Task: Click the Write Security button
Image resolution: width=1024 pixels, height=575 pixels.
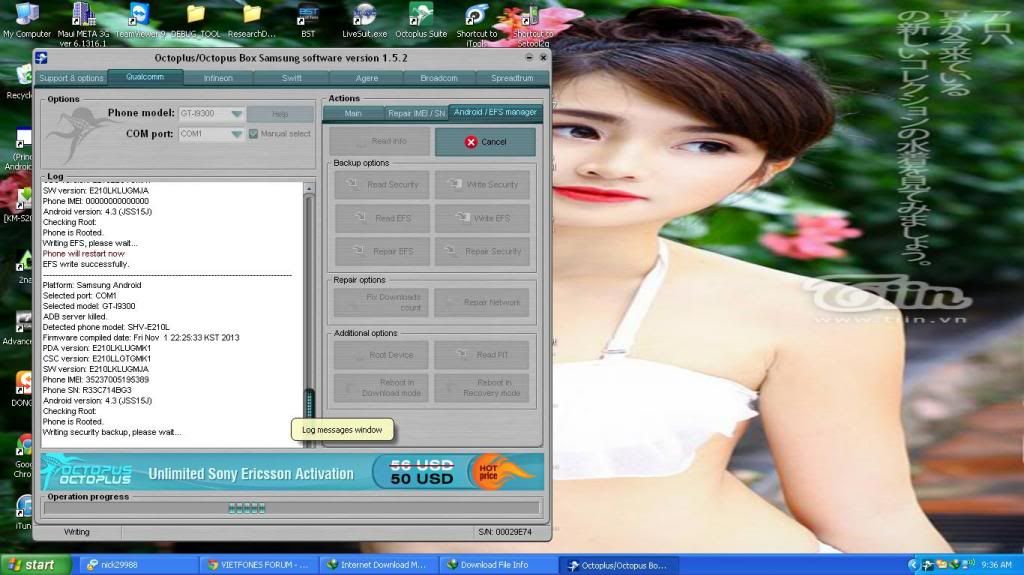Action: tap(483, 185)
